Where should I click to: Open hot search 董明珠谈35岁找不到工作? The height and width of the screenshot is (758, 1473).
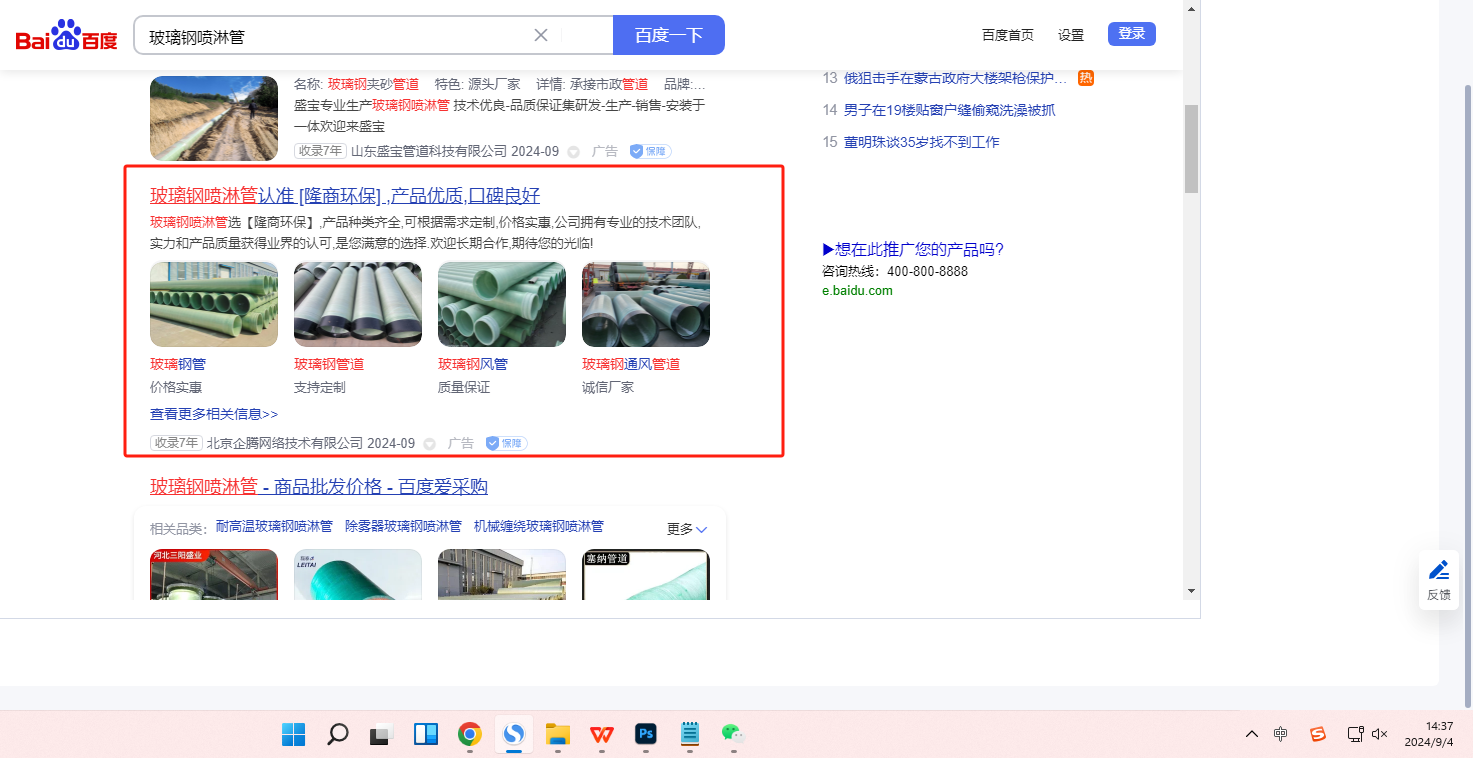922,142
